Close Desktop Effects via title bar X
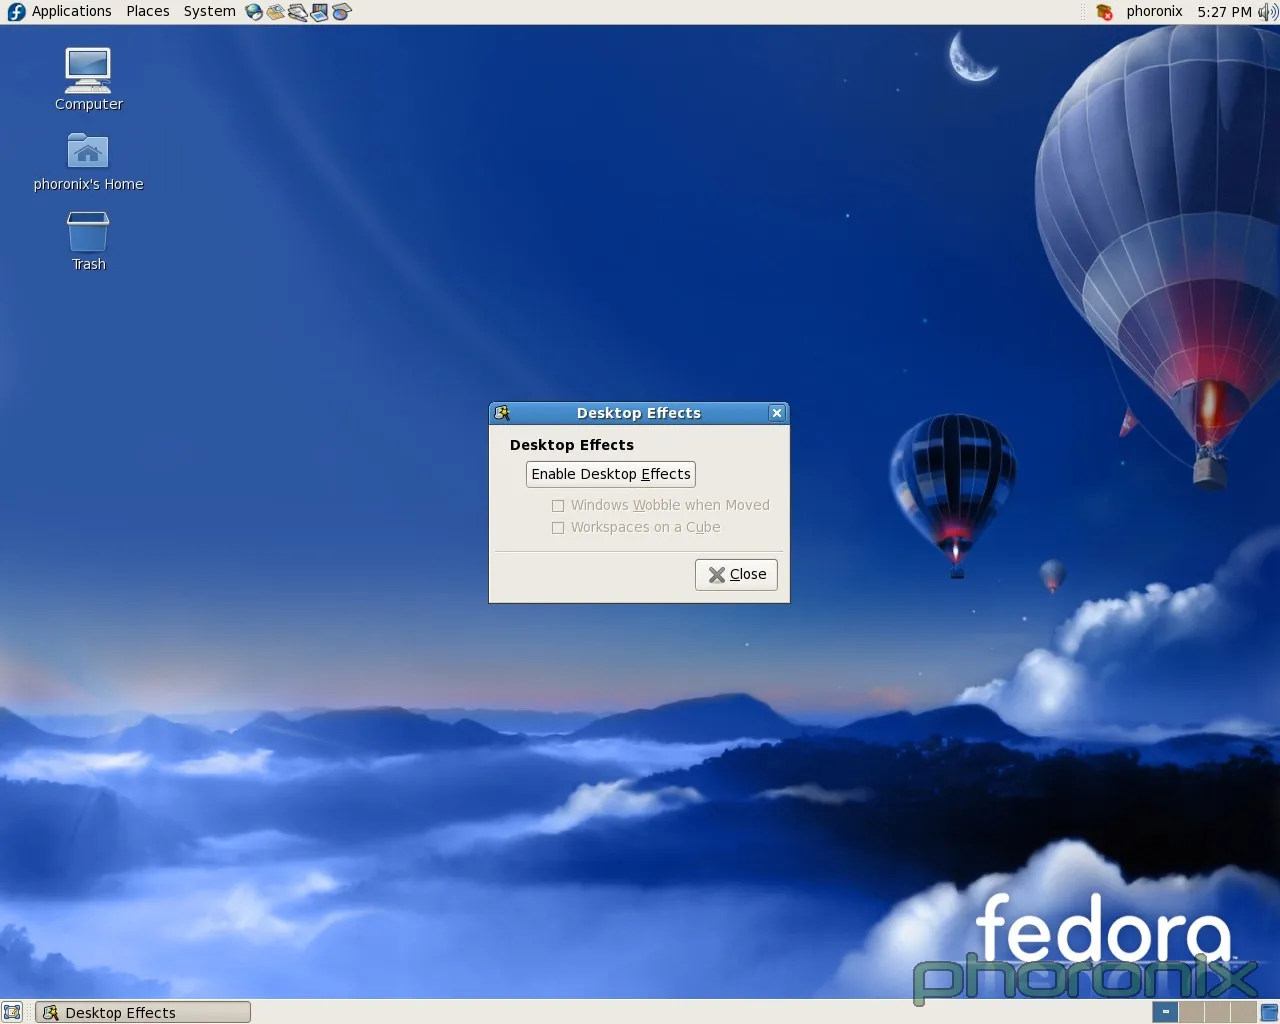 click(777, 413)
